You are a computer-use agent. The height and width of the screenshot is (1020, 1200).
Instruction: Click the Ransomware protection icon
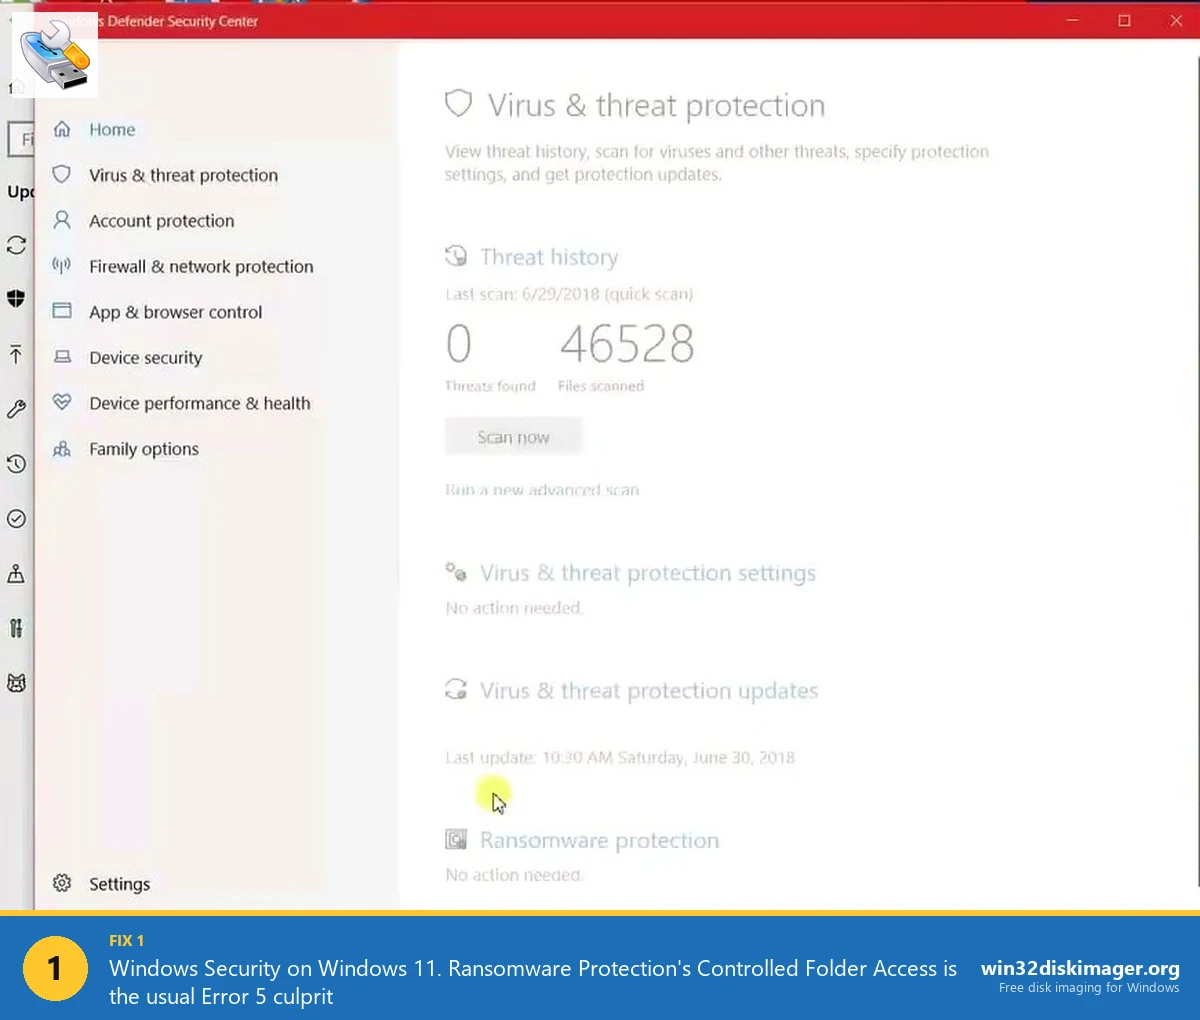click(456, 839)
